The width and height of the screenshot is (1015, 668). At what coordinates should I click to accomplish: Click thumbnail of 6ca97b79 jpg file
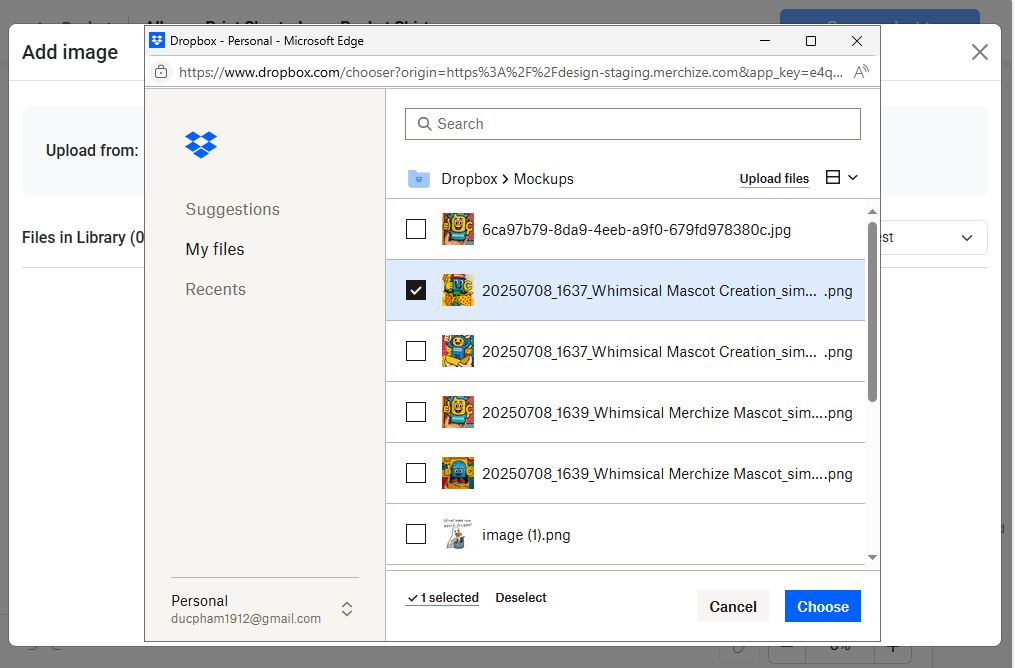[458, 229]
